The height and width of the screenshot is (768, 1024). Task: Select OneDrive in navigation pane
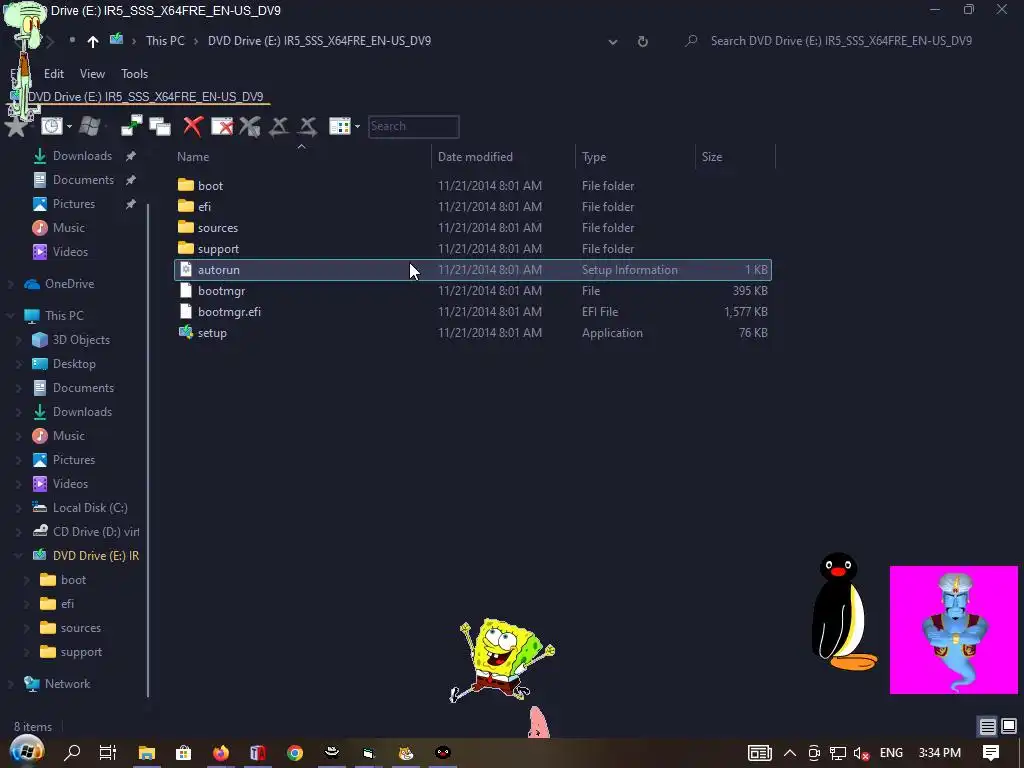tap(69, 283)
